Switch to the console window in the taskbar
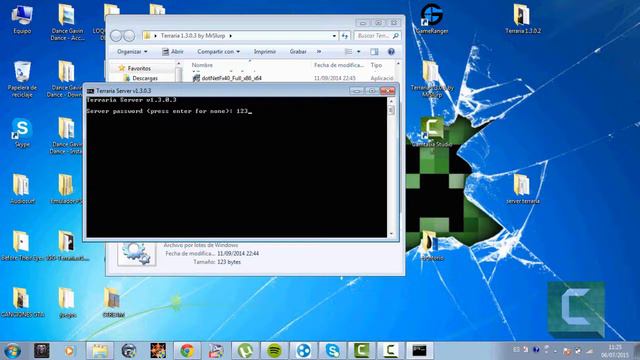Viewport: 640px width, 360px height. [420, 351]
